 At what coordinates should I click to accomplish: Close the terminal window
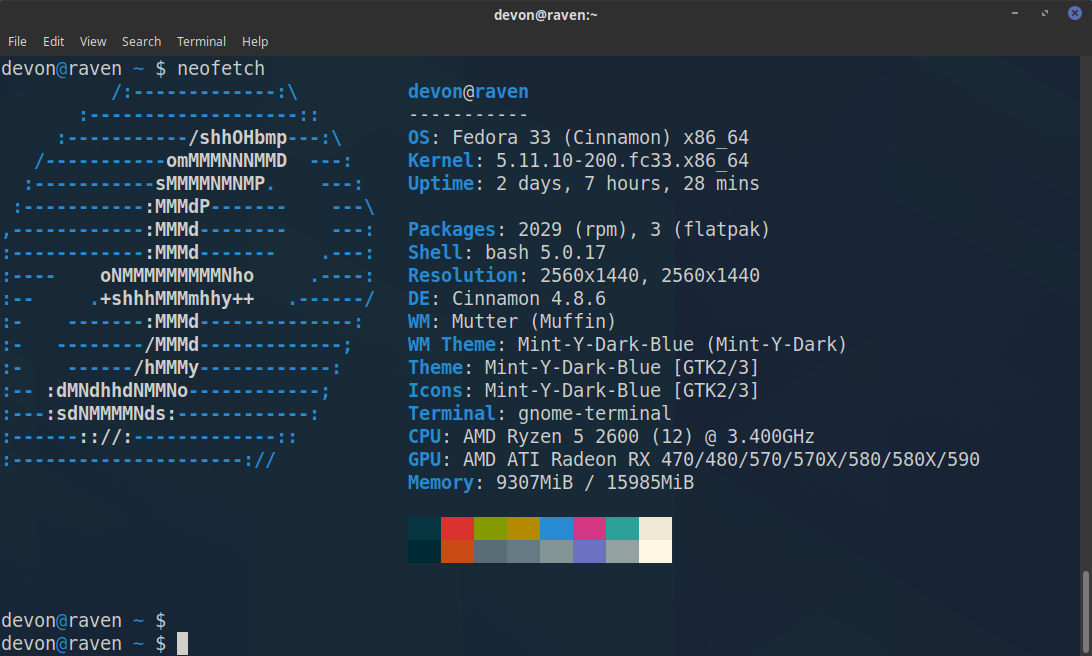1075,13
